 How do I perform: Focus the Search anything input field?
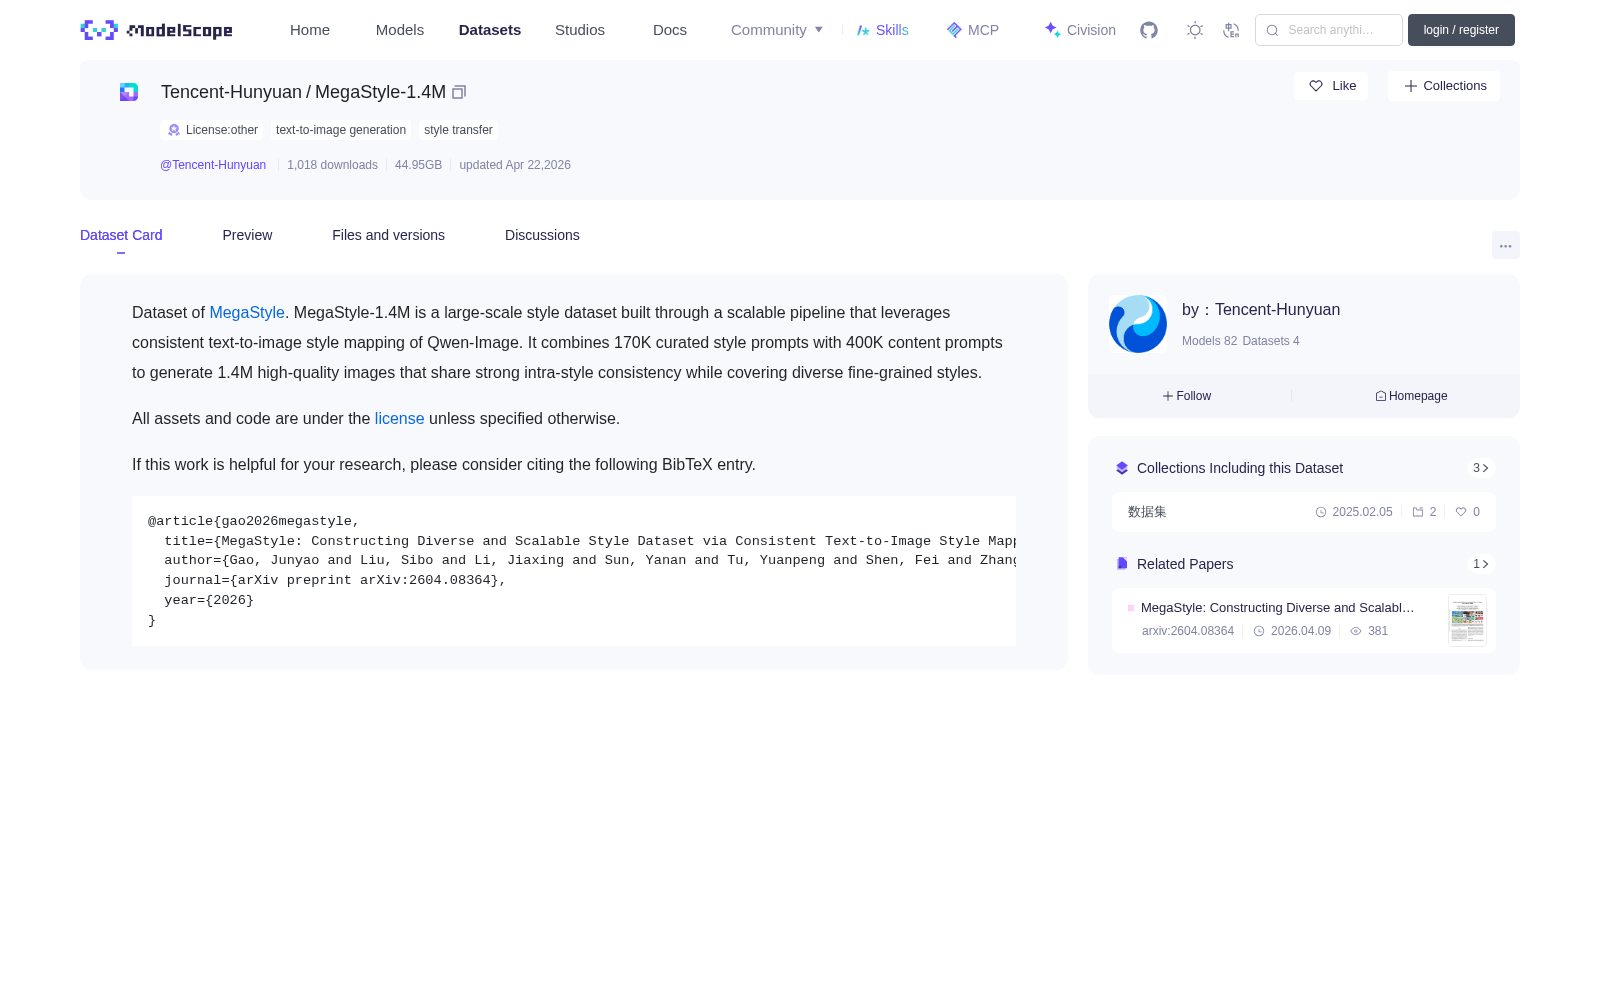pyautogui.click(x=1329, y=30)
